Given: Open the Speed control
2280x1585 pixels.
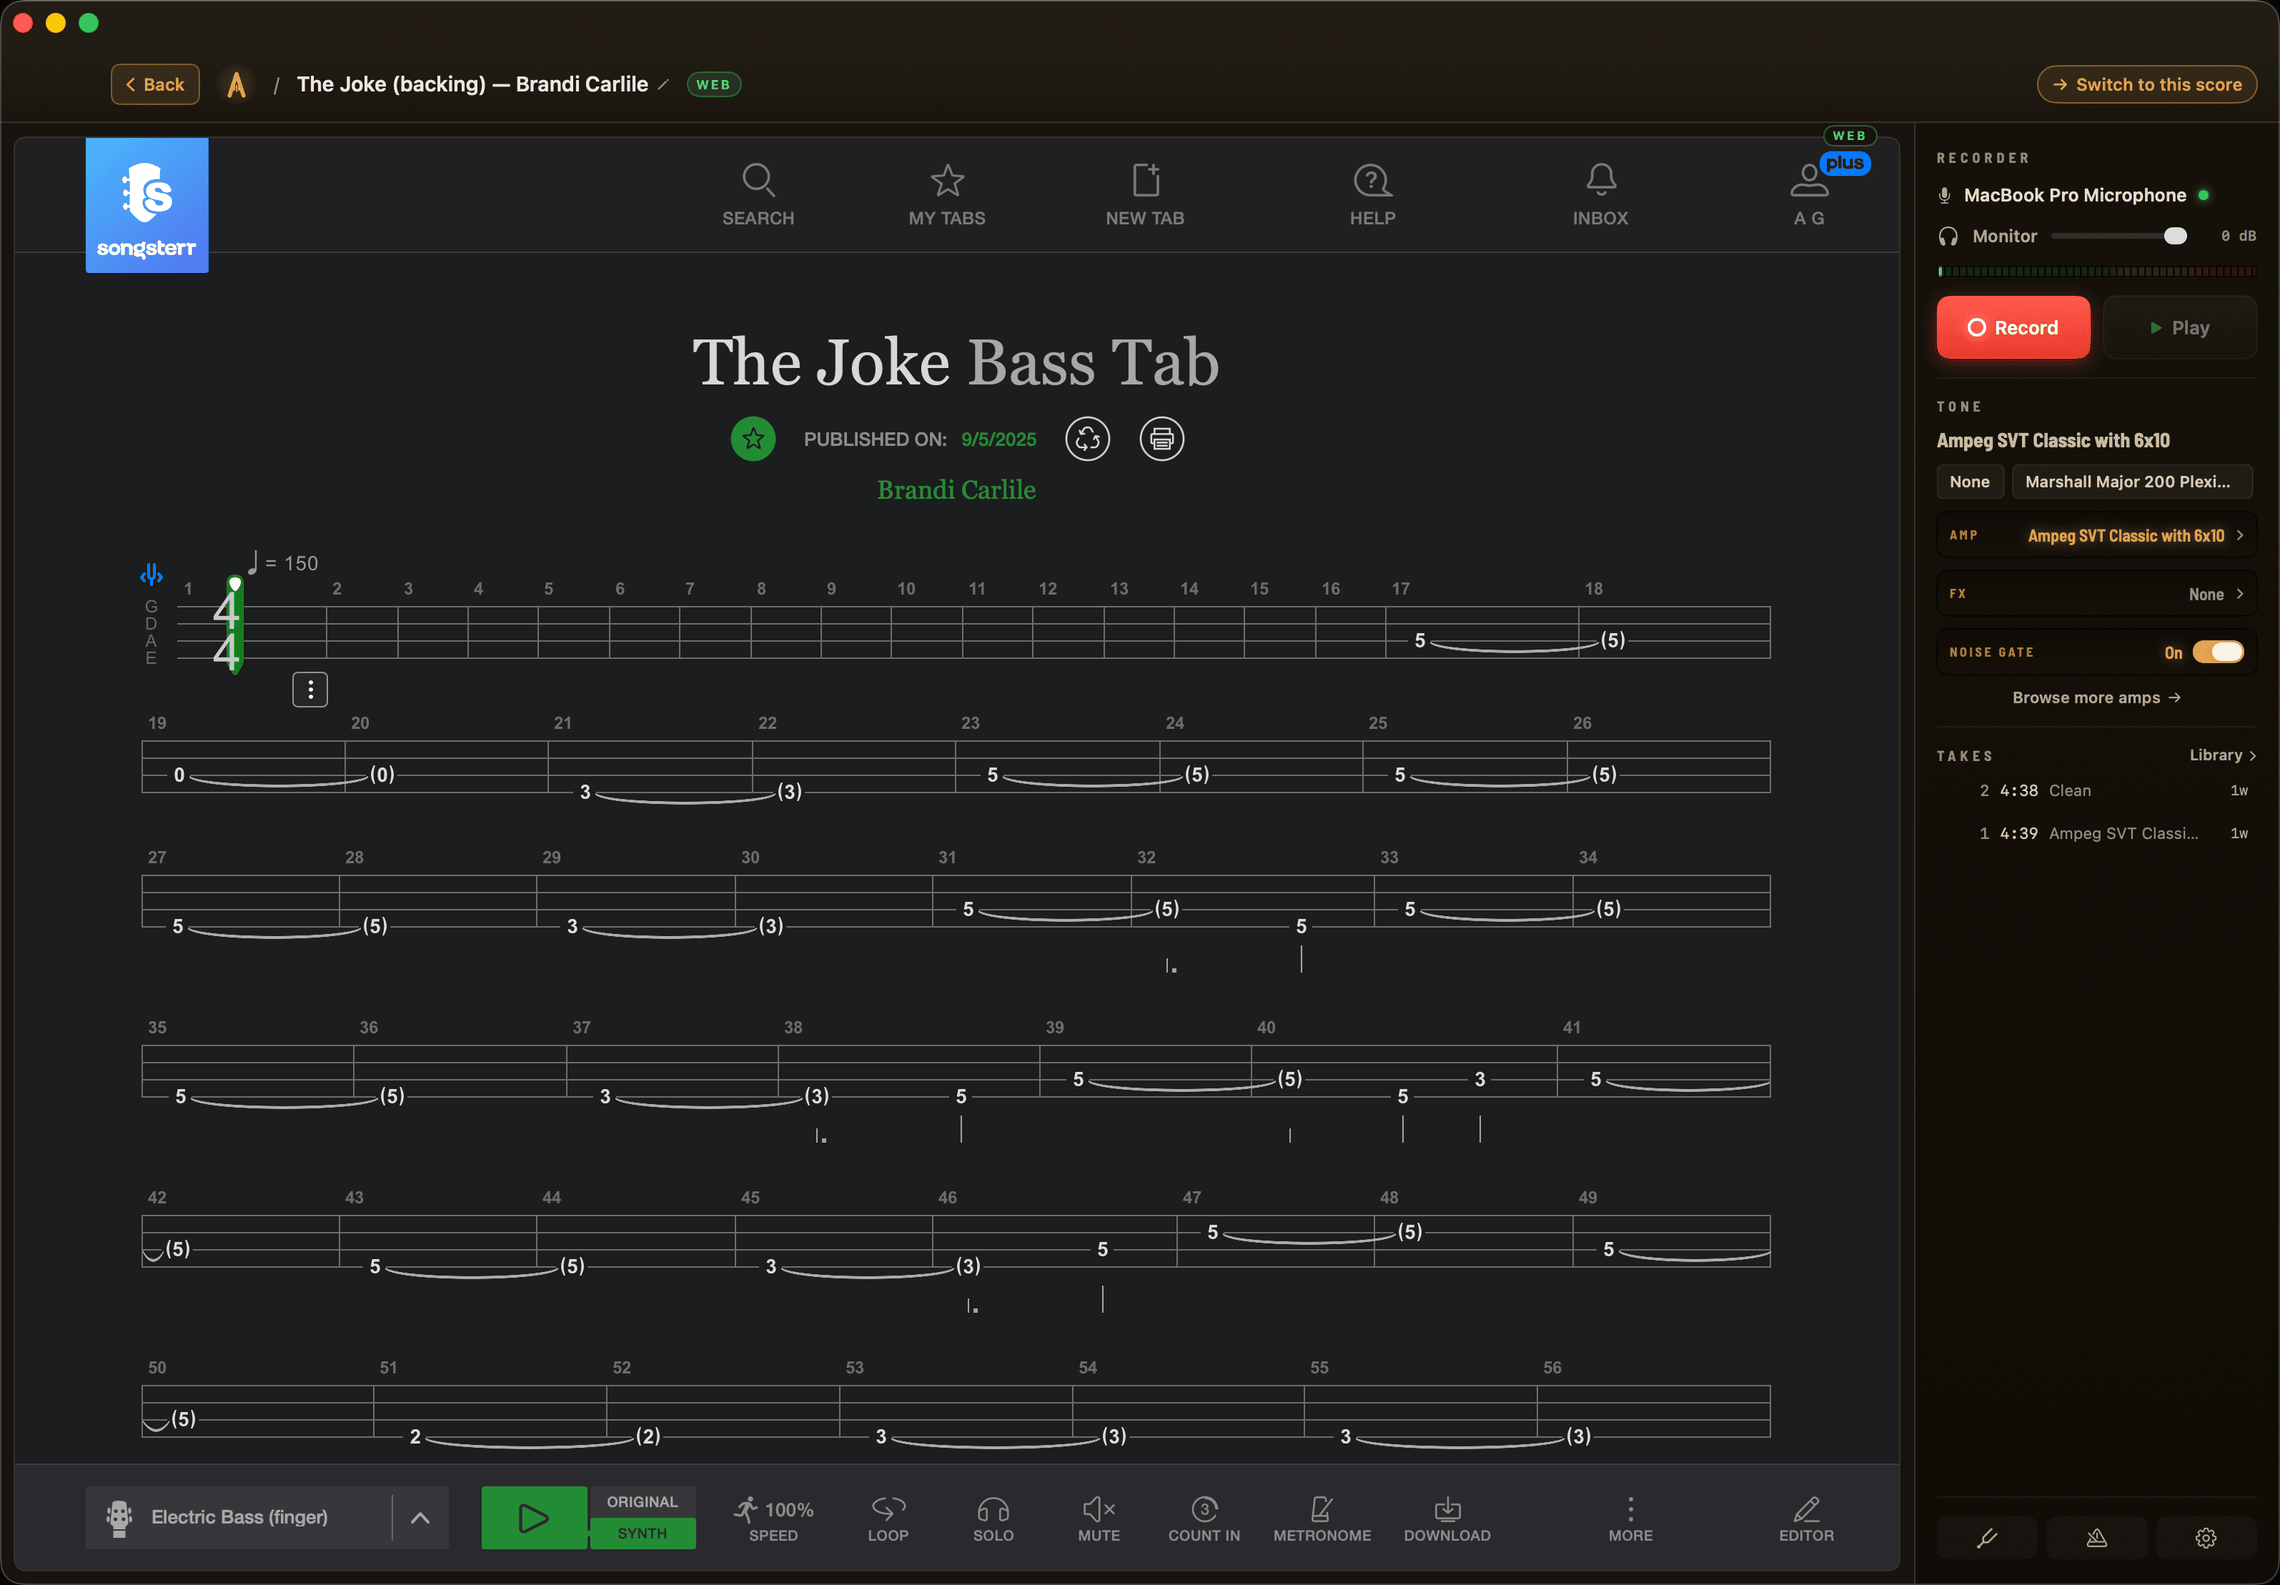Looking at the screenshot, I should [x=774, y=1519].
